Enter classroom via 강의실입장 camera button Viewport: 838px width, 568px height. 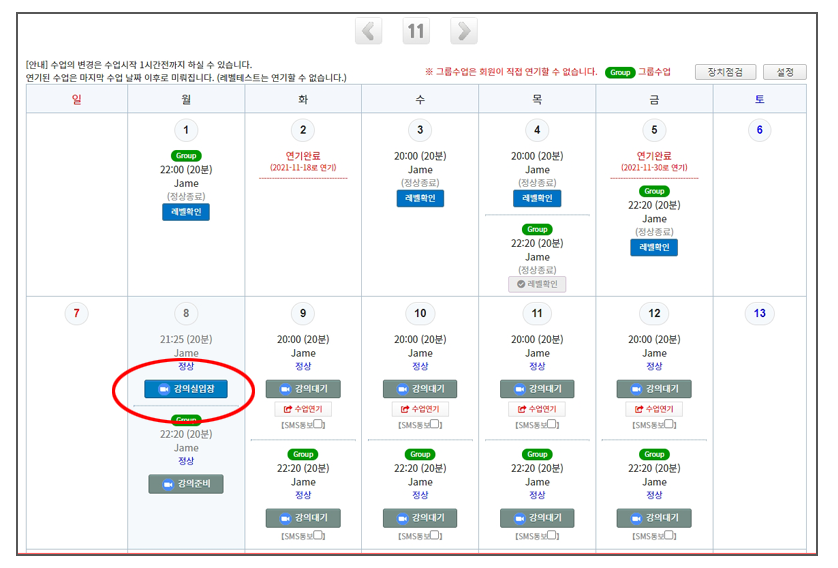pyautogui.click(x=186, y=389)
